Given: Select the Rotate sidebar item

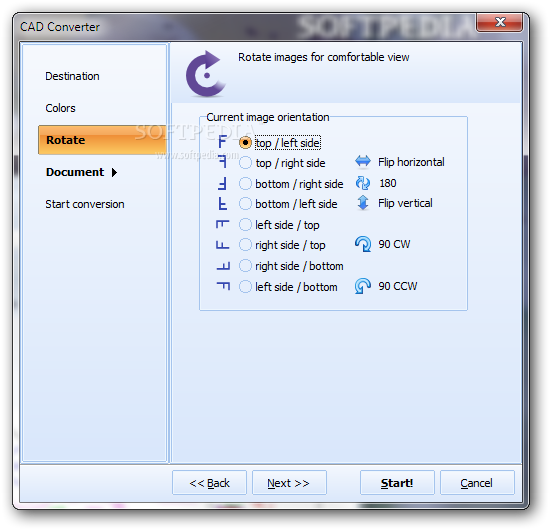Looking at the screenshot, I should (x=102, y=140).
